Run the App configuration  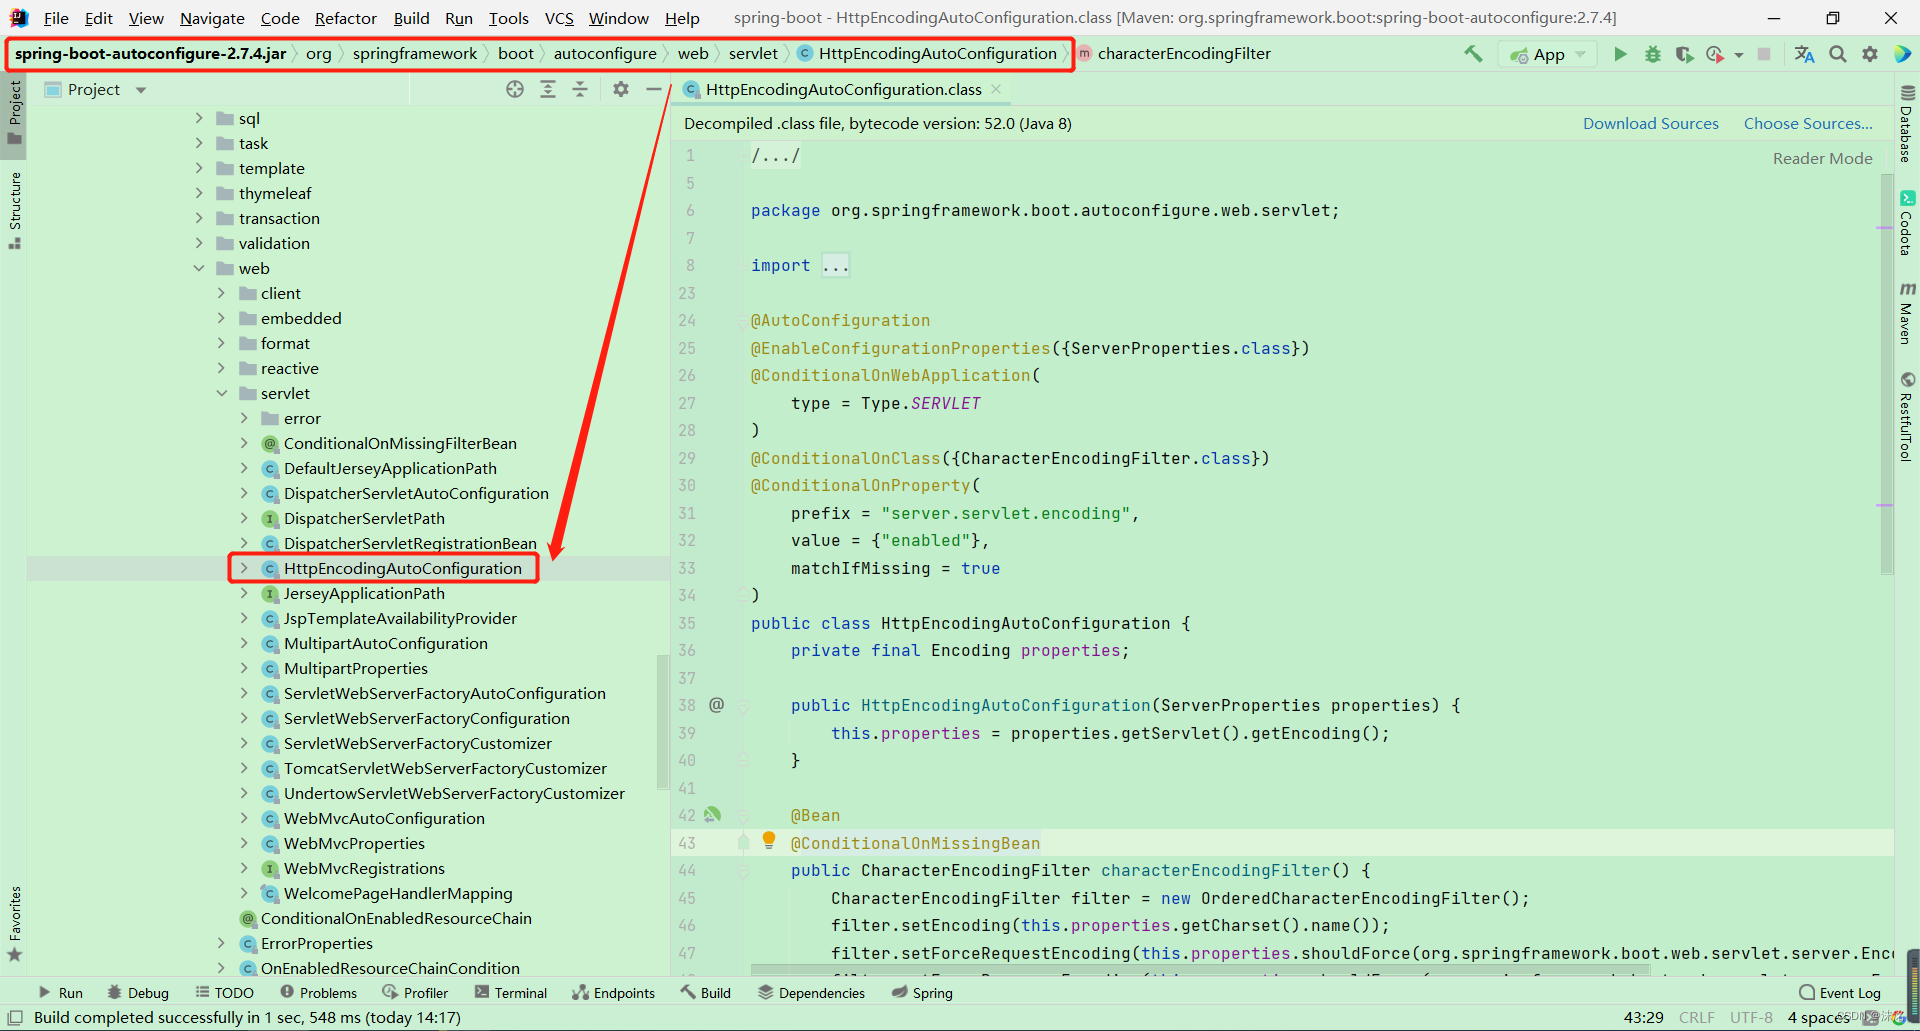coord(1620,54)
